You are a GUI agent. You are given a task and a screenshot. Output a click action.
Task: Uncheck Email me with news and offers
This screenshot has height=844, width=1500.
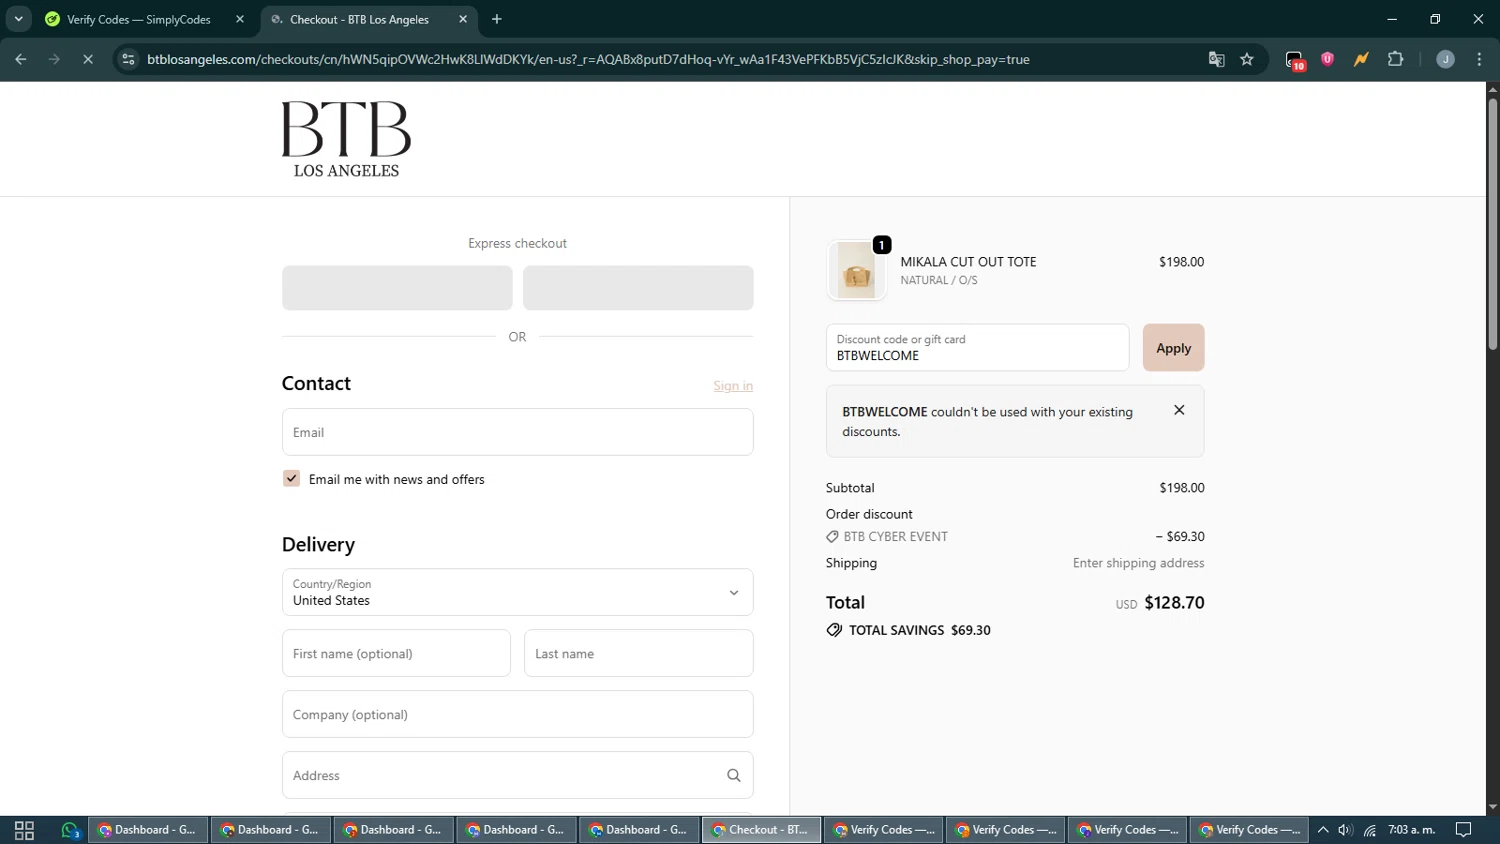tap(291, 479)
